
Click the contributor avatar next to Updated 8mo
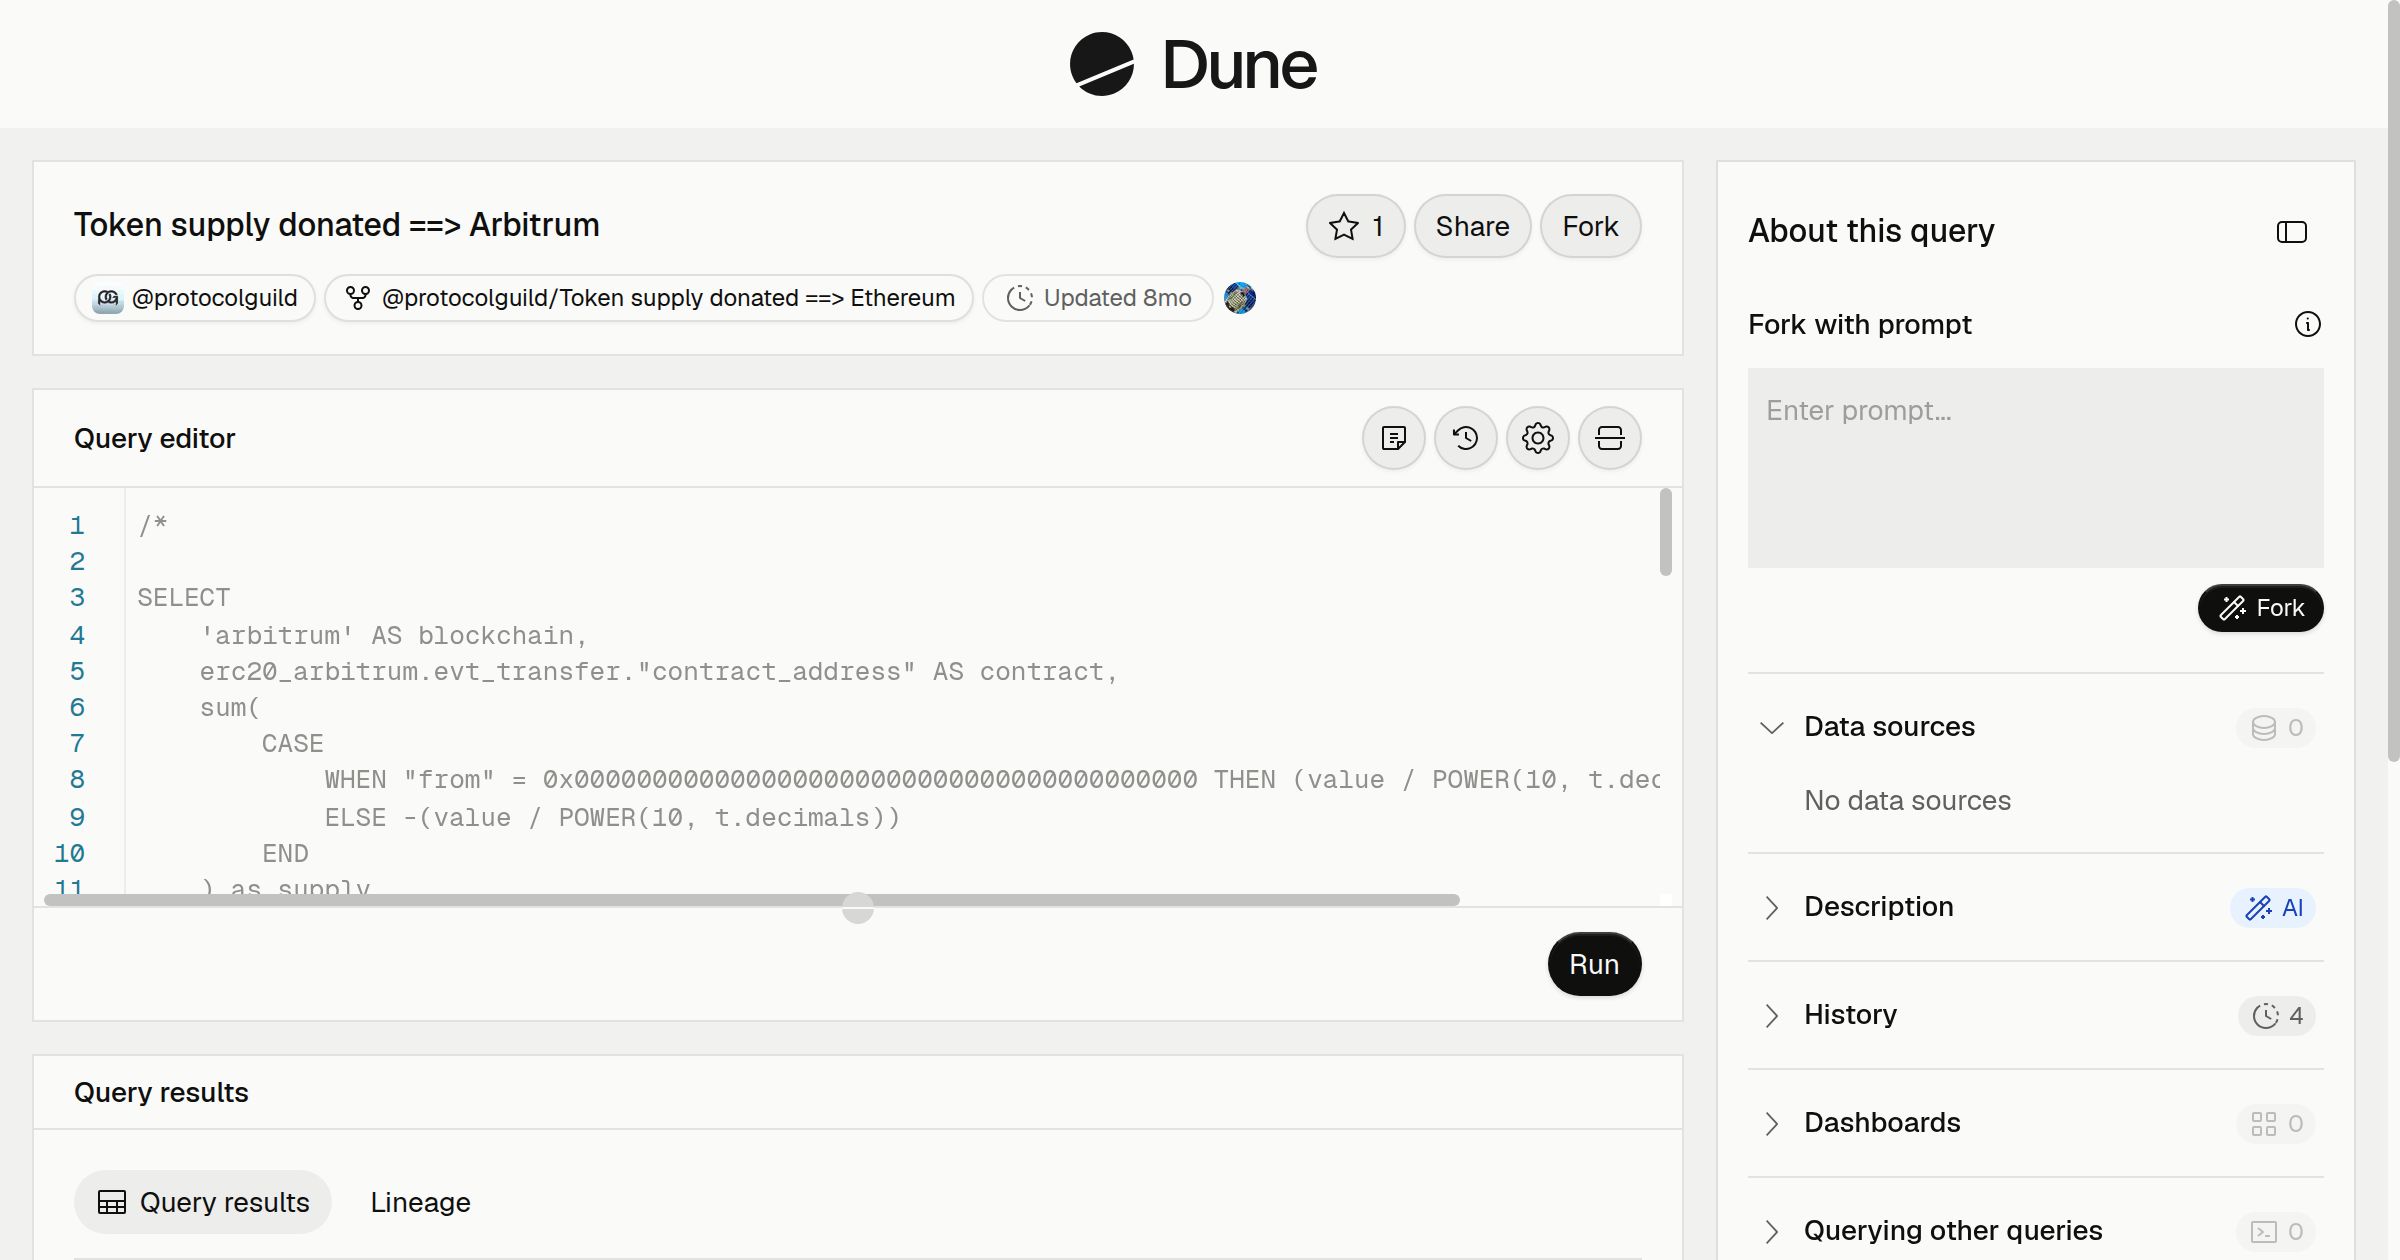tap(1240, 298)
